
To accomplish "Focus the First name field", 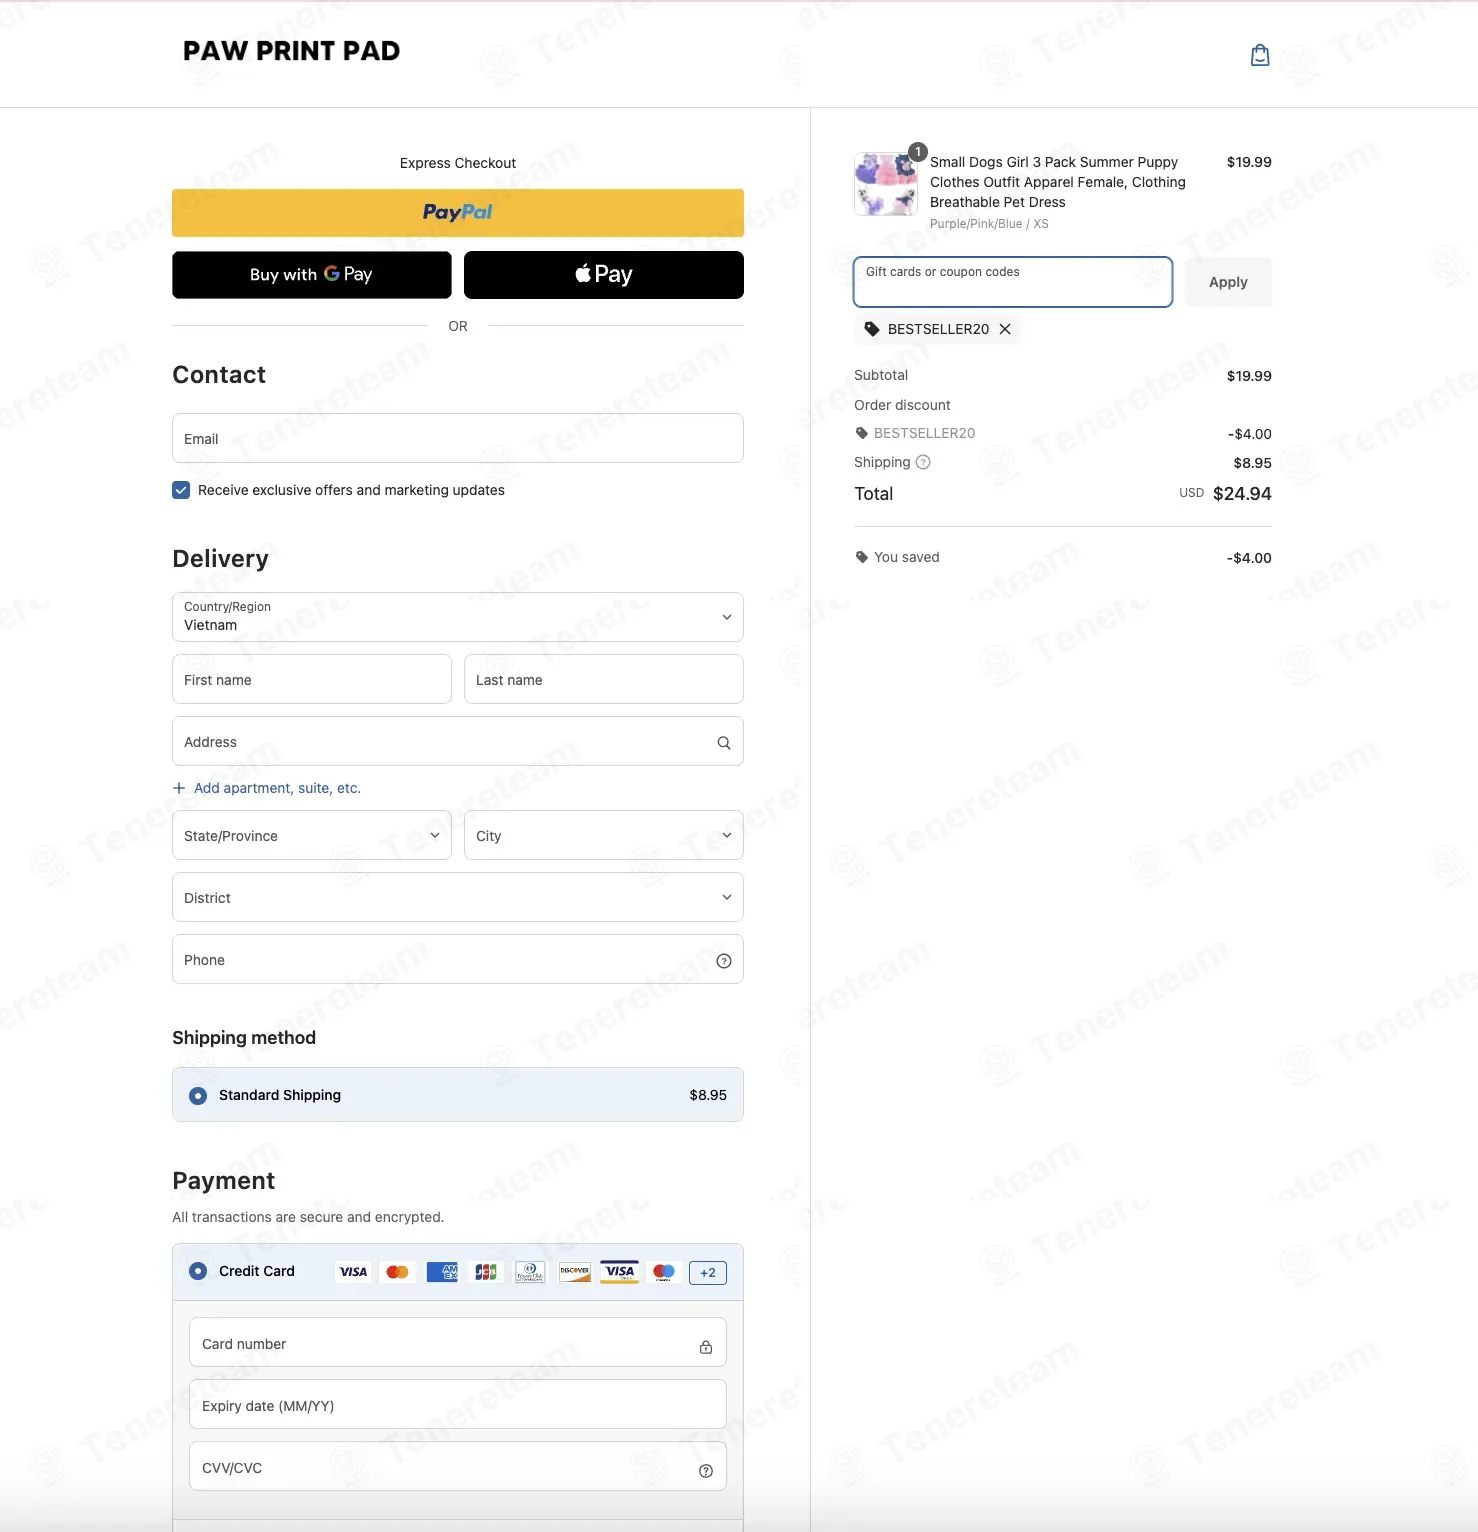I will [x=312, y=679].
